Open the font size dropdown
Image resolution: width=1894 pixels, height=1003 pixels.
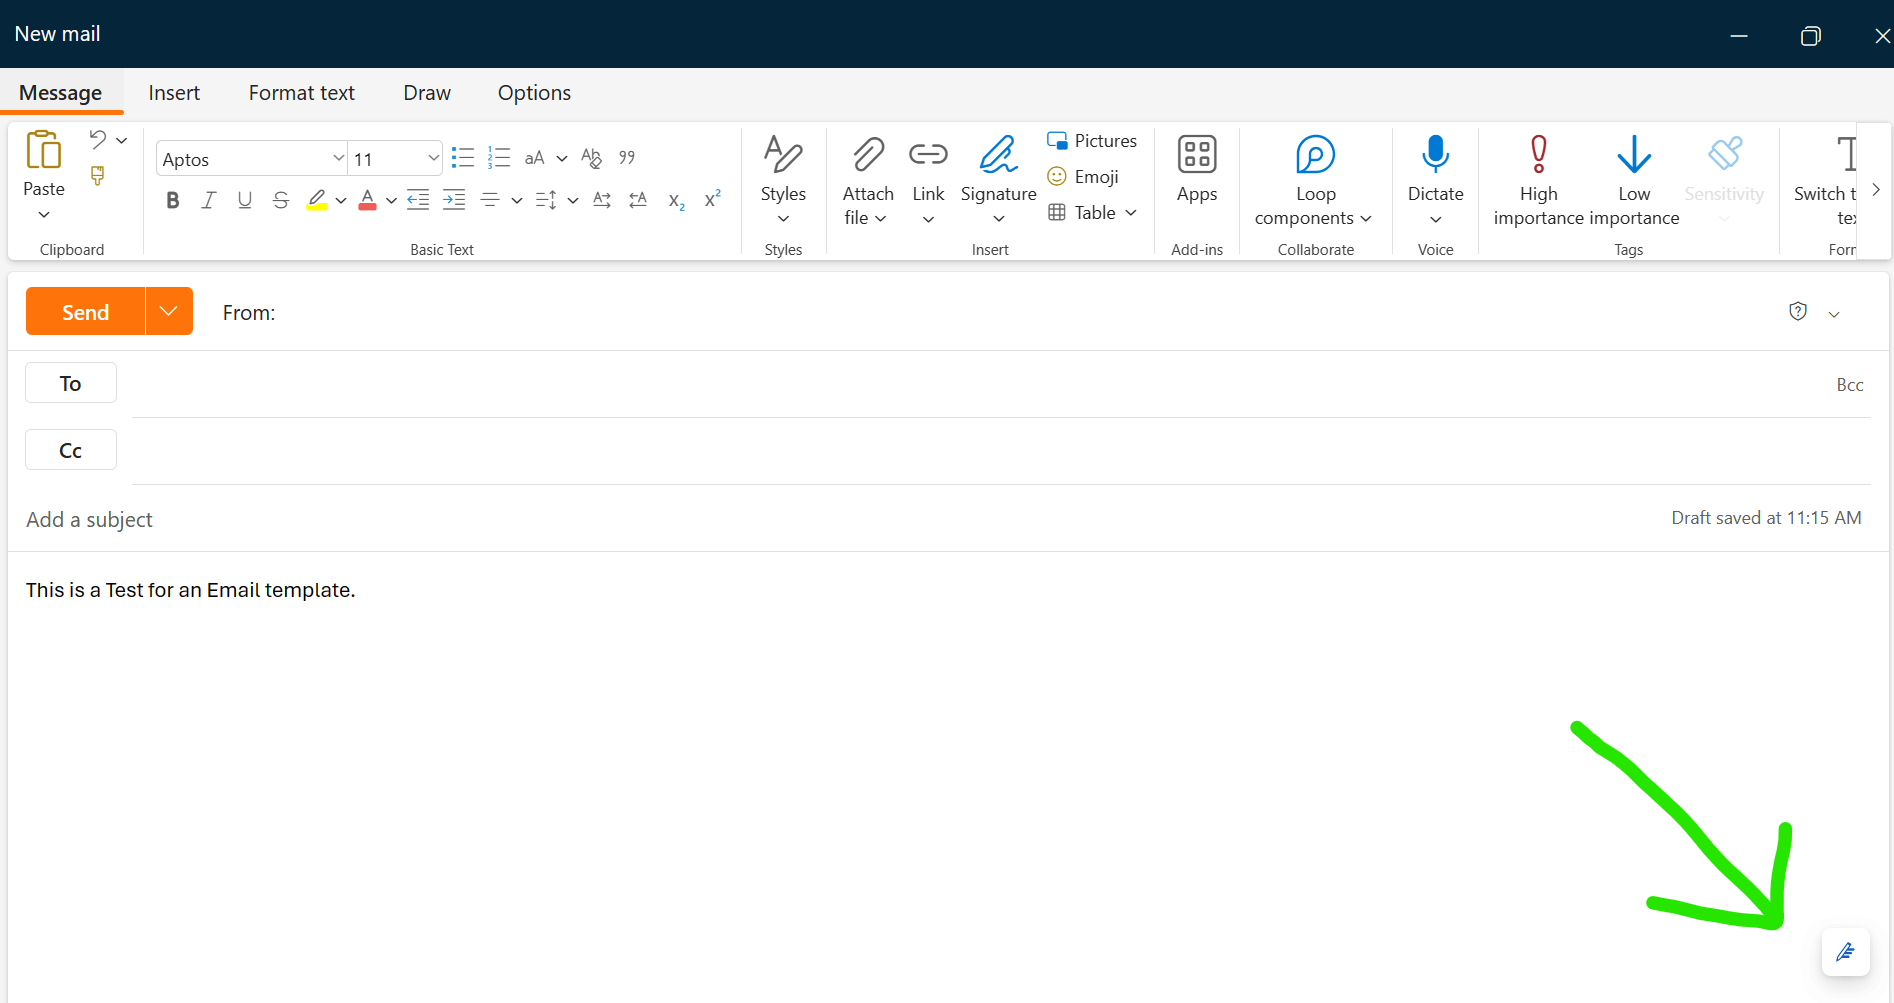pyautogui.click(x=433, y=159)
